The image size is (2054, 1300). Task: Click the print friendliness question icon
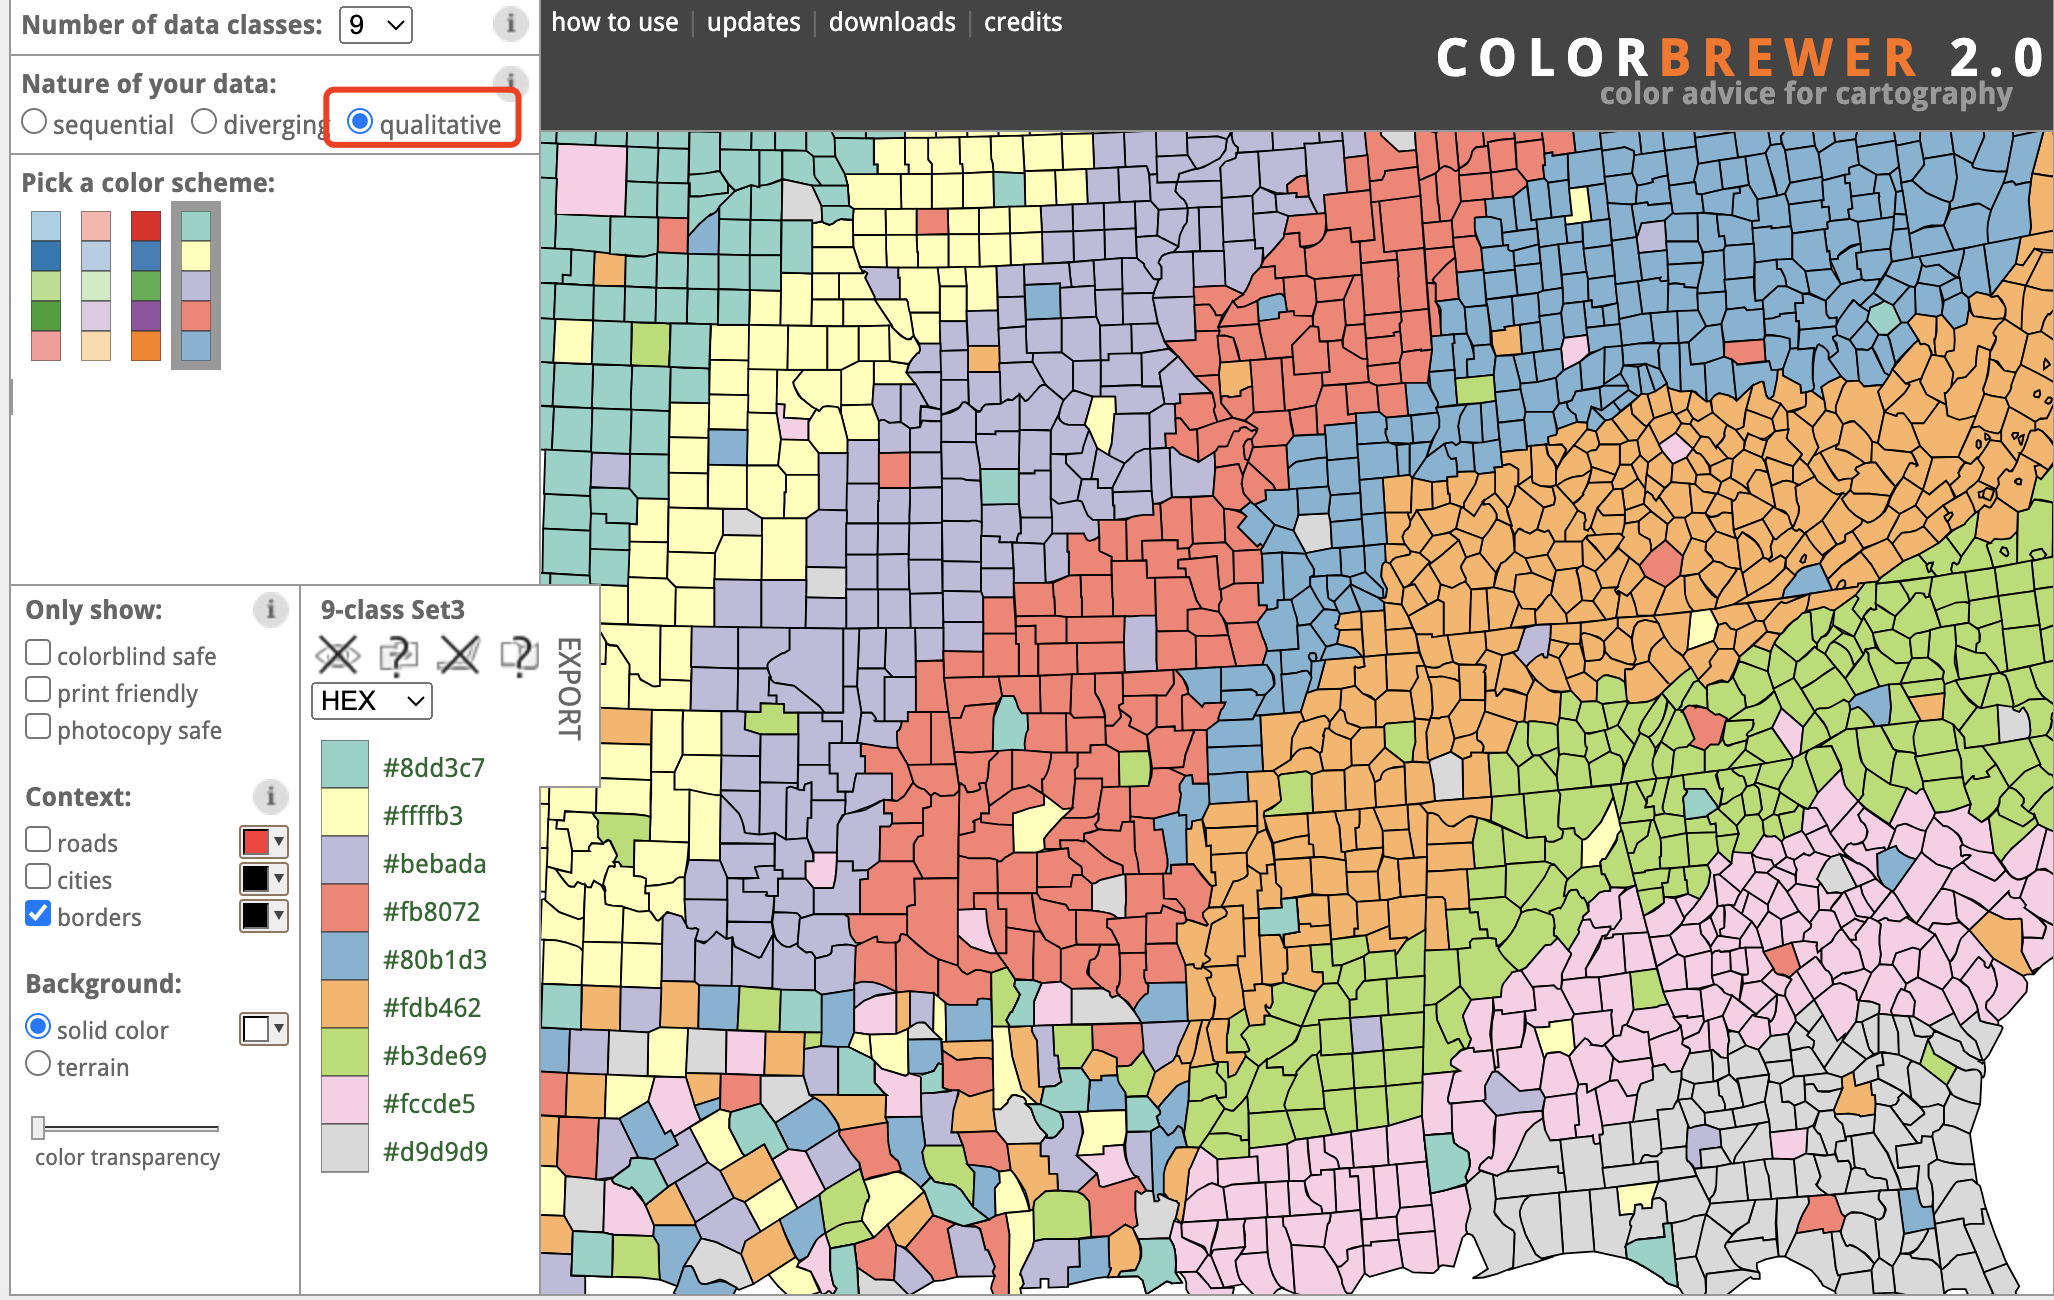coord(519,656)
